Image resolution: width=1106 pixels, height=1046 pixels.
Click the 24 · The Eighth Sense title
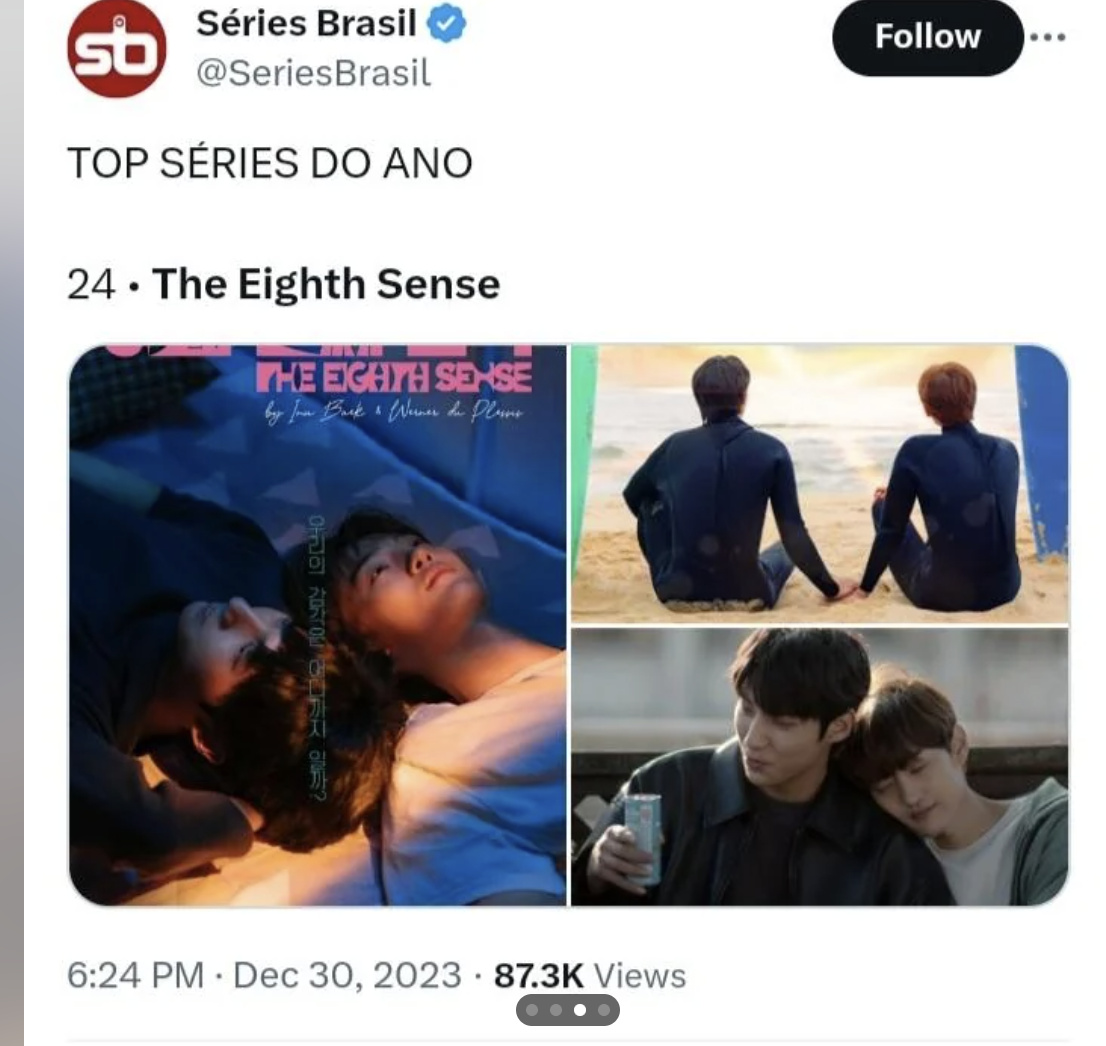pyautogui.click(x=284, y=284)
